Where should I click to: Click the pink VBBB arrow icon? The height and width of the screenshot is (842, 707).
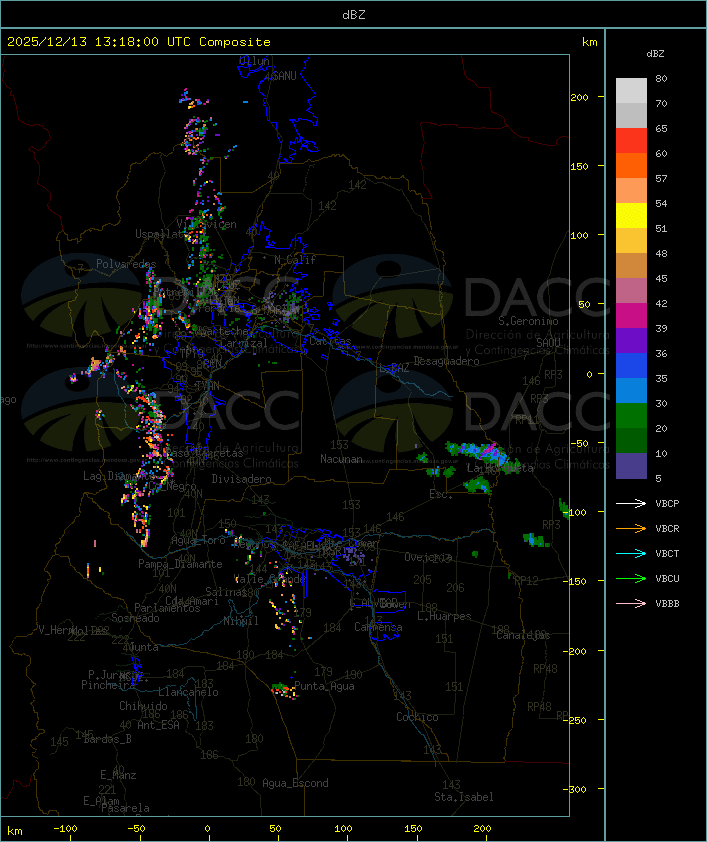[x=631, y=603]
